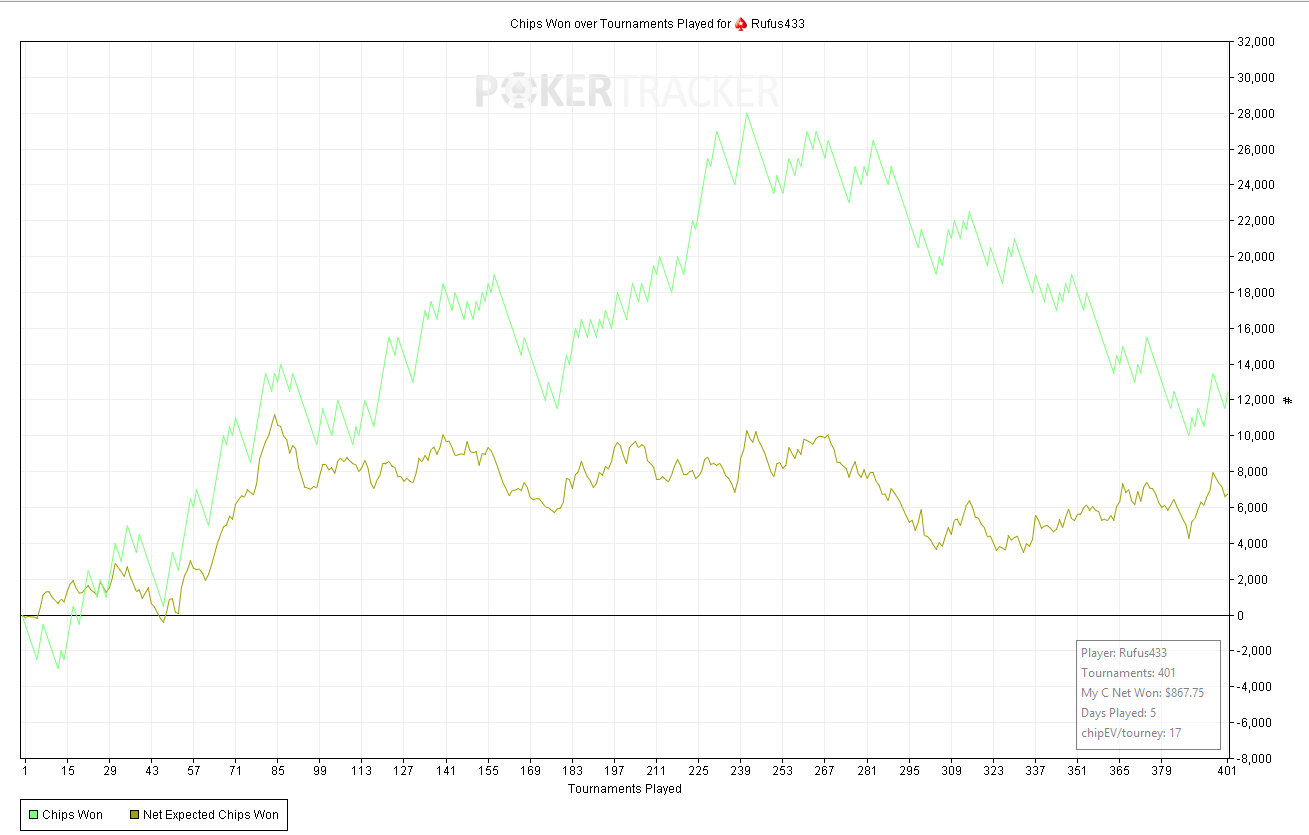Click the 169 tick on the x-axis

530,772
